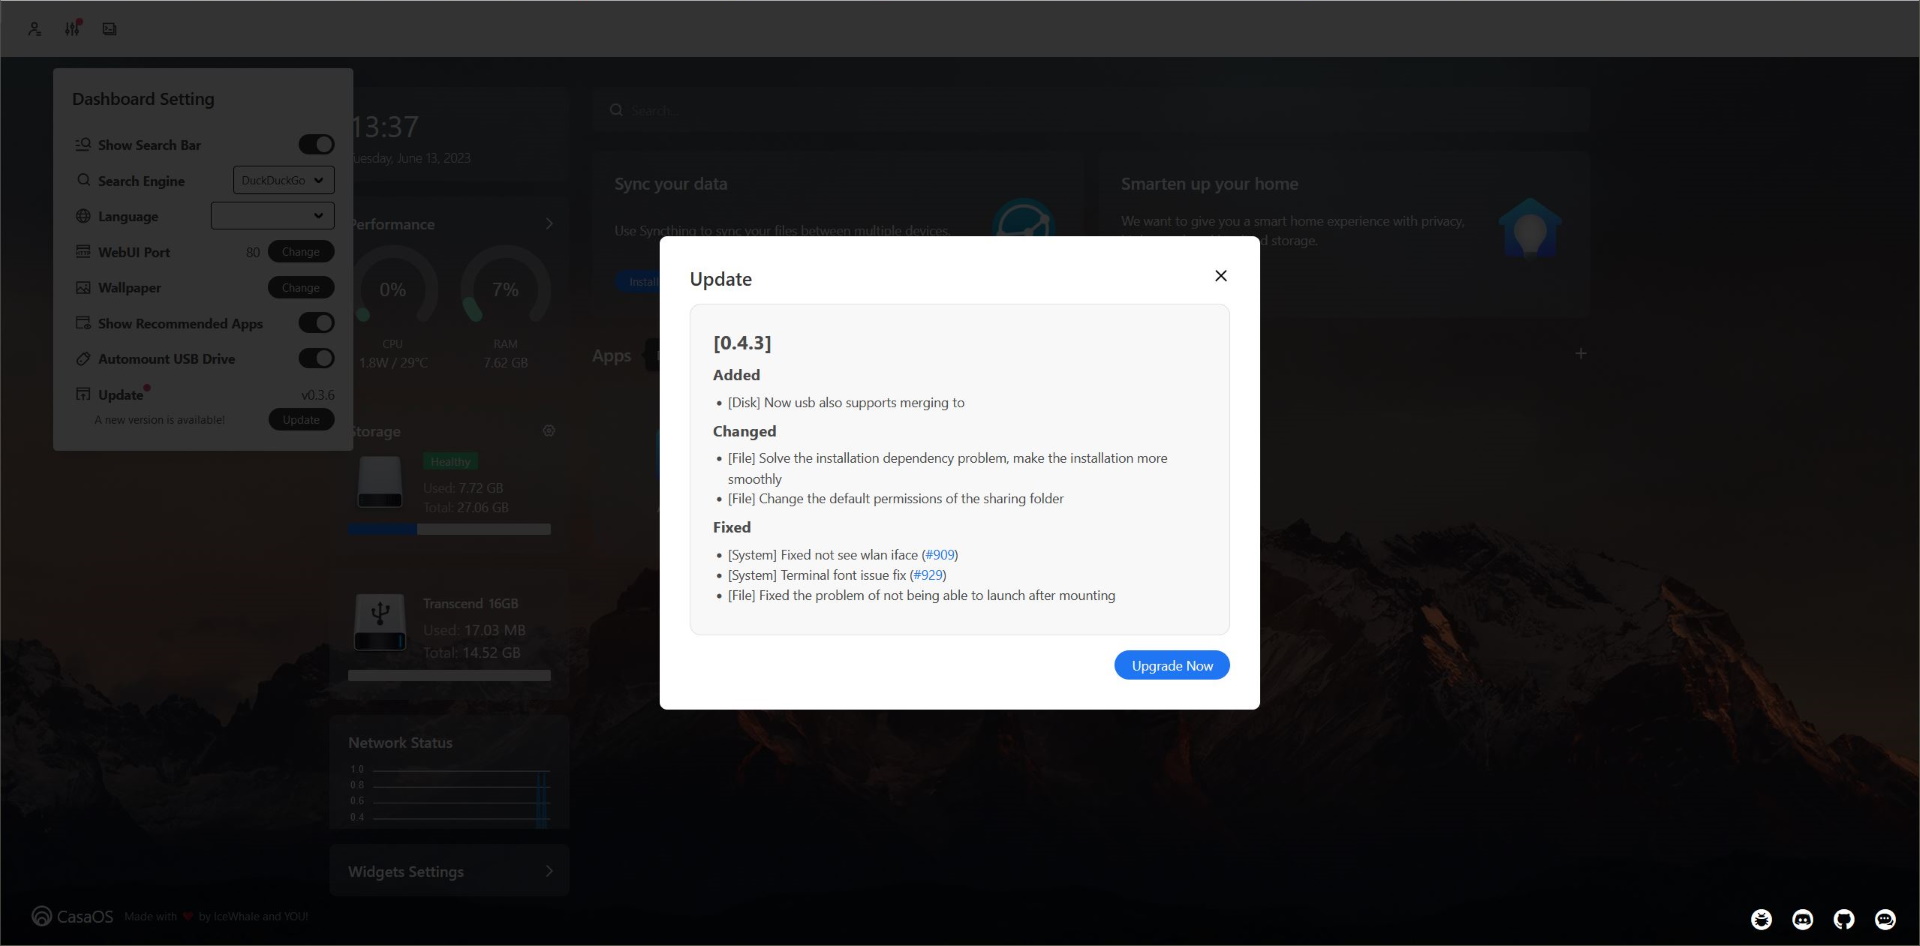Image resolution: width=1920 pixels, height=946 pixels.
Task: Click the Upgrade Now button
Action: (x=1171, y=666)
